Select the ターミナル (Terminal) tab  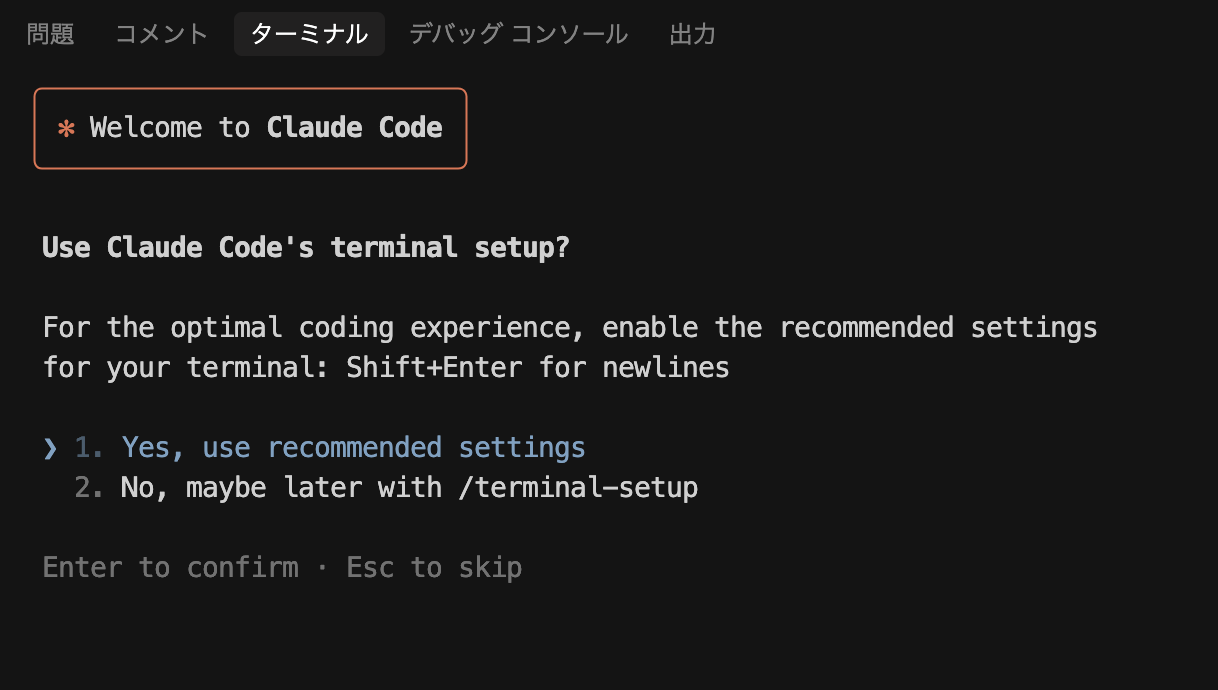308,33
